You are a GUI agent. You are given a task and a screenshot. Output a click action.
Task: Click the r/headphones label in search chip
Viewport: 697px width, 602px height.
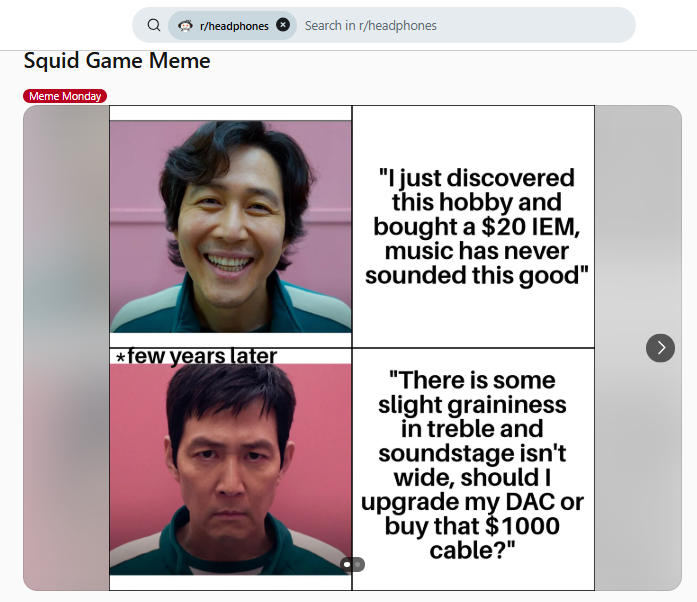(x=234, y=26)
